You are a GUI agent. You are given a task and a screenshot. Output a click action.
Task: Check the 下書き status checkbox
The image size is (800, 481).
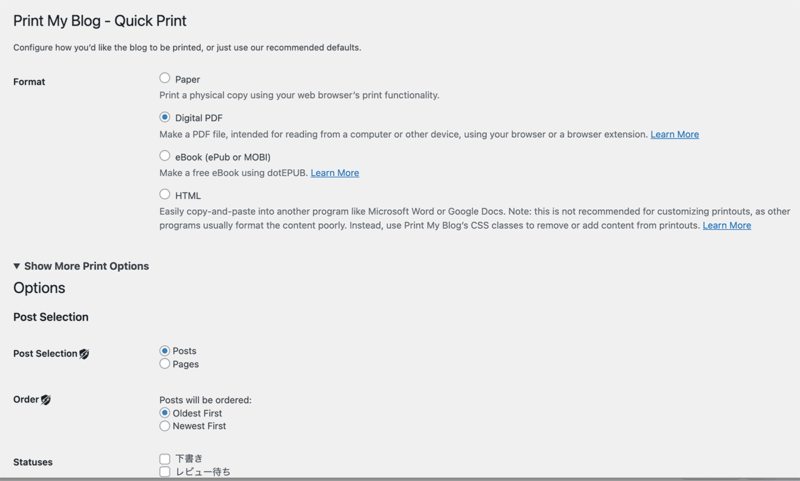(x=164, y=459)
